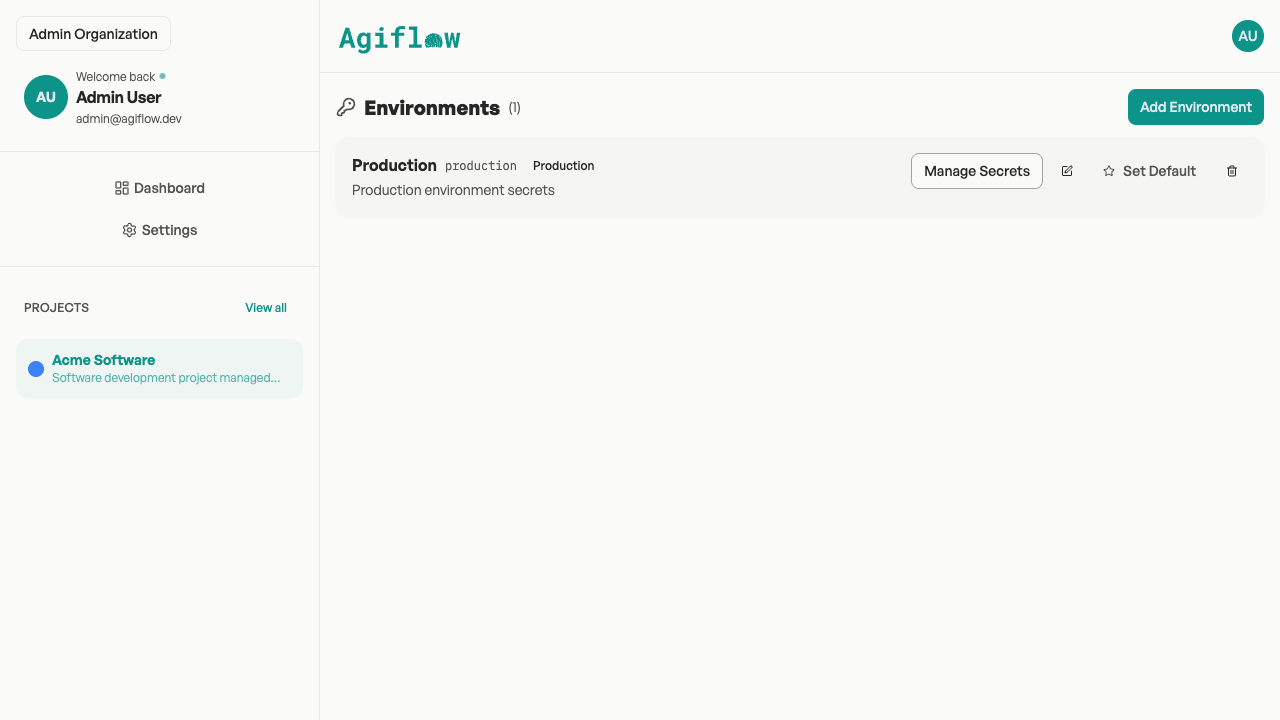The width and height of the screenshot is (1280, 720).
Task: Click the Production environment name
Action: coord(394,165)
